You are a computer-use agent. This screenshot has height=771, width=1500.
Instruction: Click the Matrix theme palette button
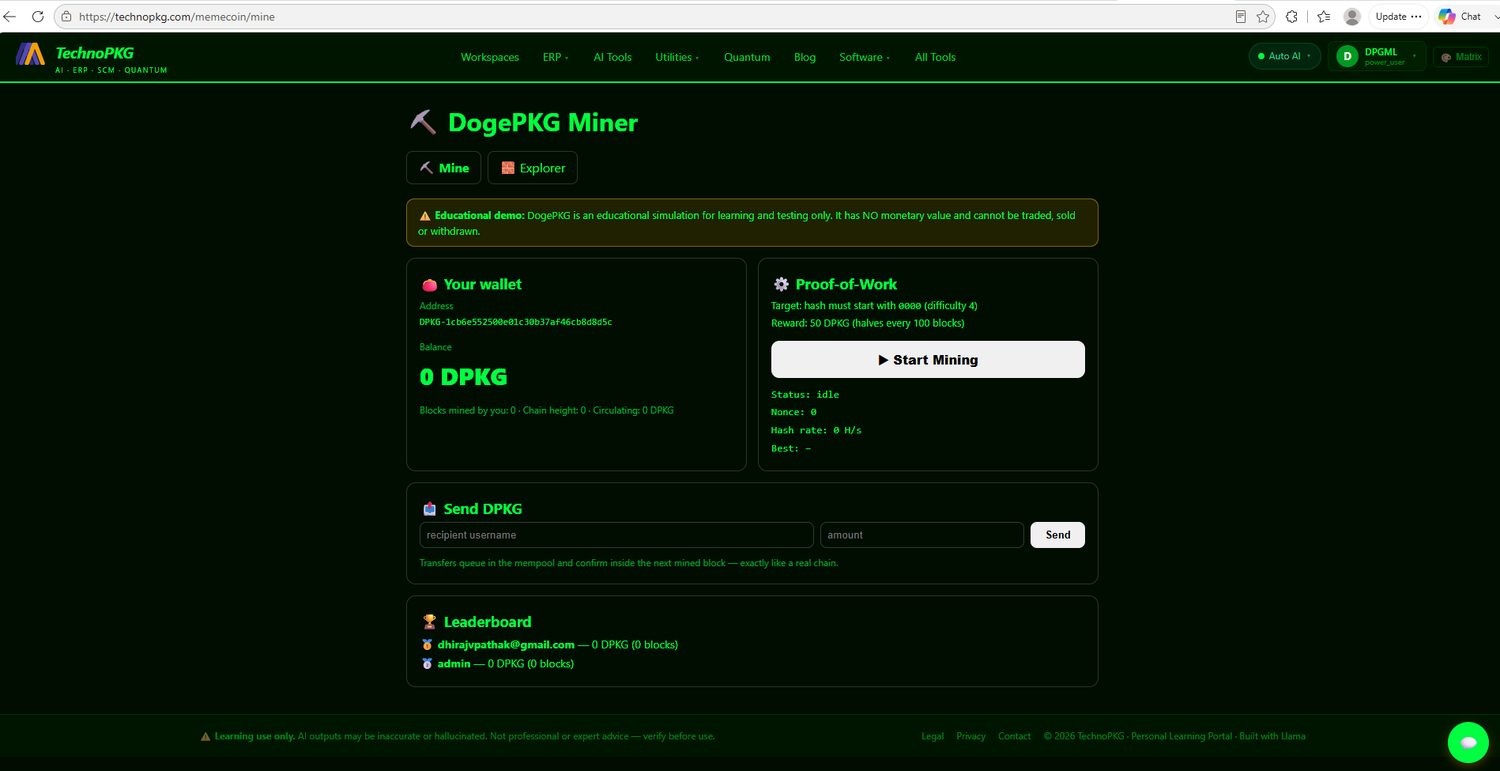pos(1461,57)
